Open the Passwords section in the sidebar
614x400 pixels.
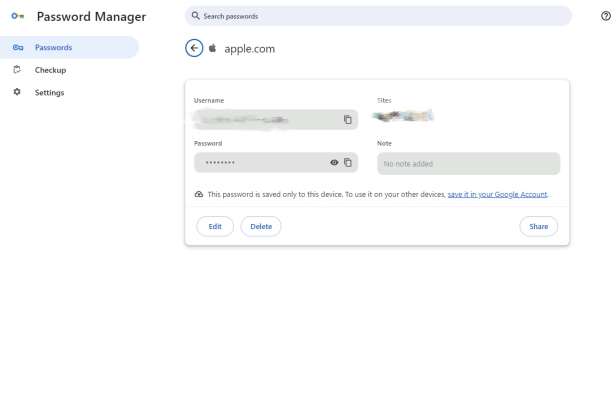(x=54, y=47)
